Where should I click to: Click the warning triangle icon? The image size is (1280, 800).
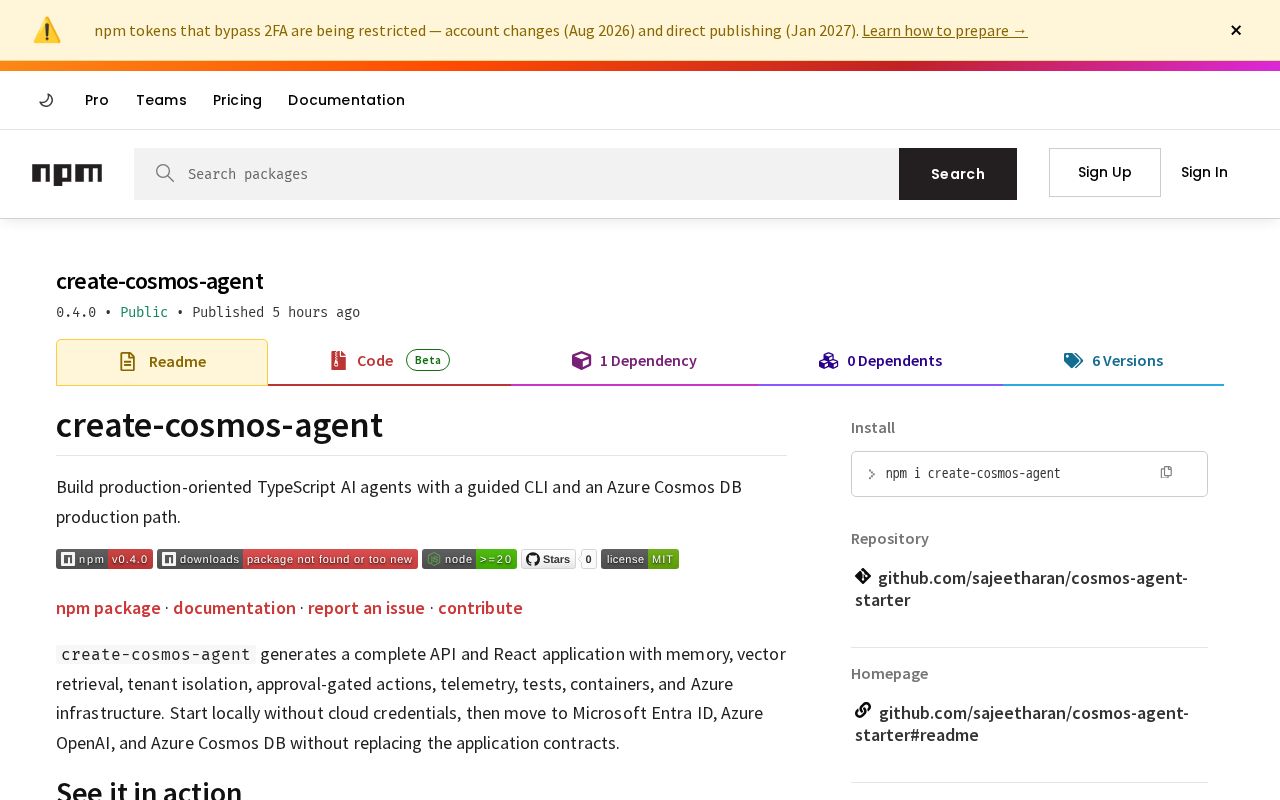[x=47, y=30]
